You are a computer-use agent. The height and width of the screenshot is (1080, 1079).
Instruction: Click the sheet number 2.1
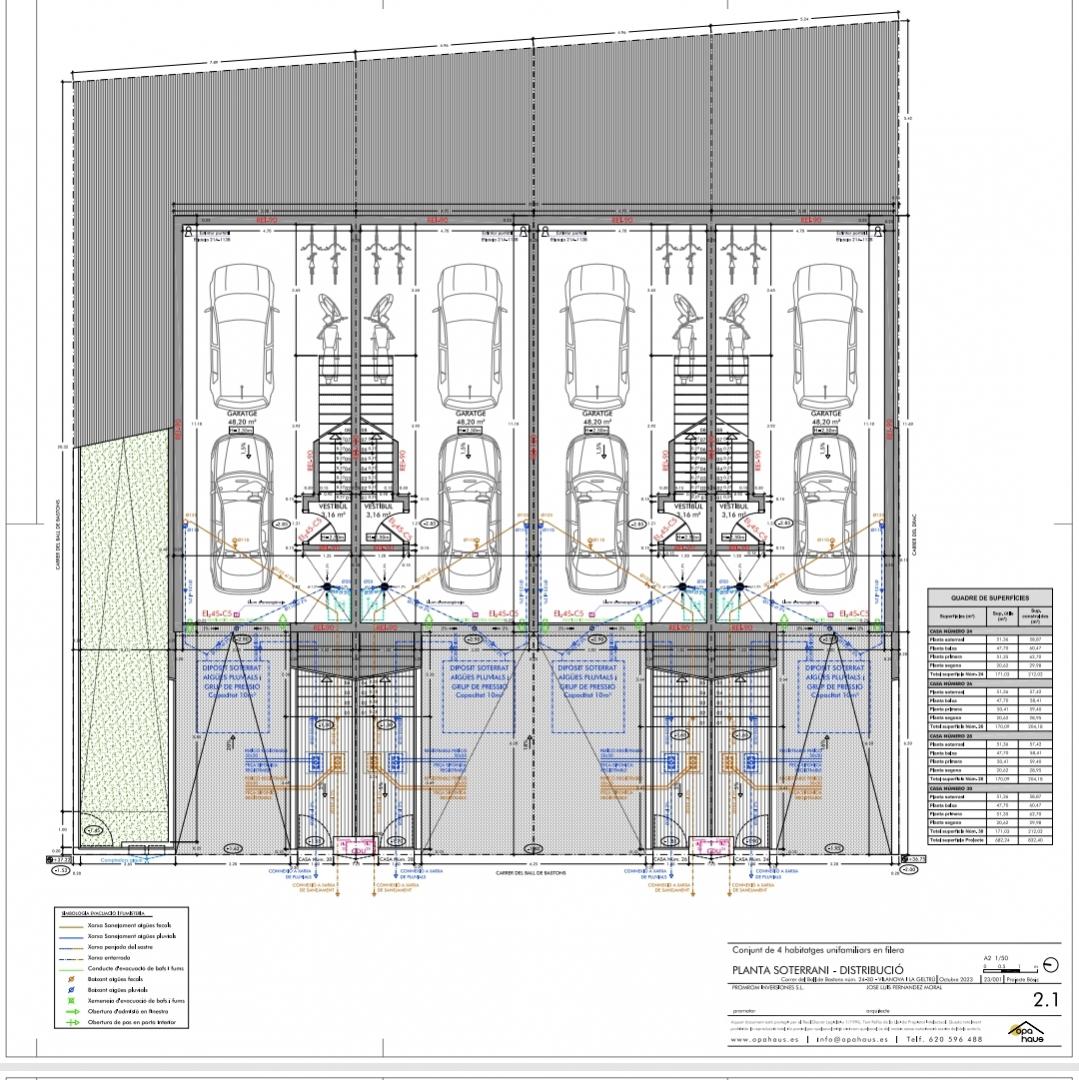click(x=1045, y=998)
